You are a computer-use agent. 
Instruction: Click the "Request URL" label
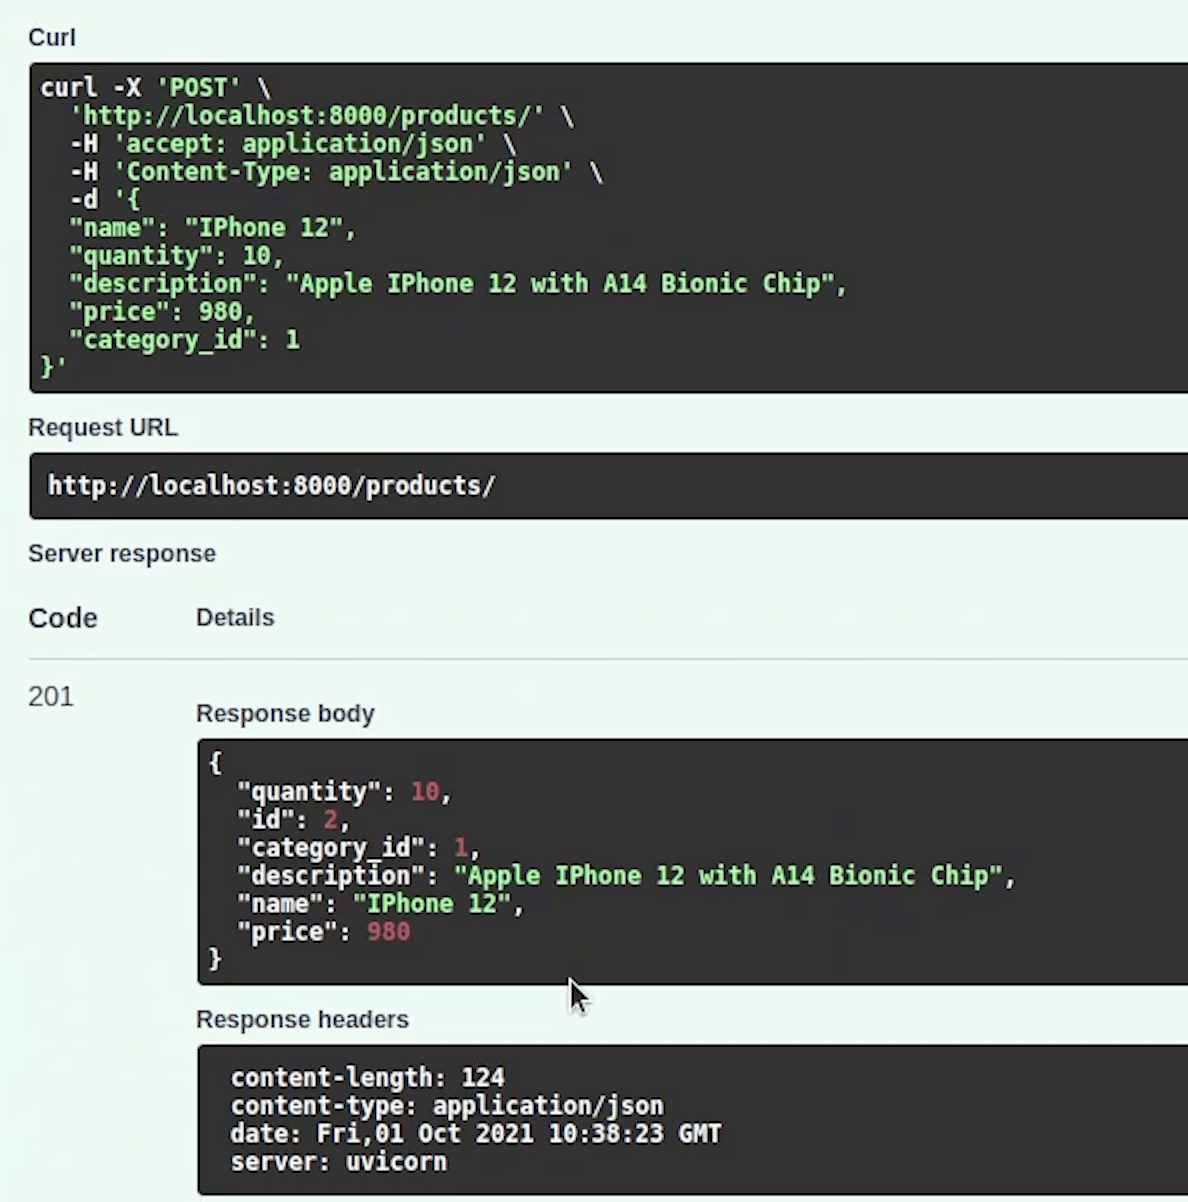103,428
